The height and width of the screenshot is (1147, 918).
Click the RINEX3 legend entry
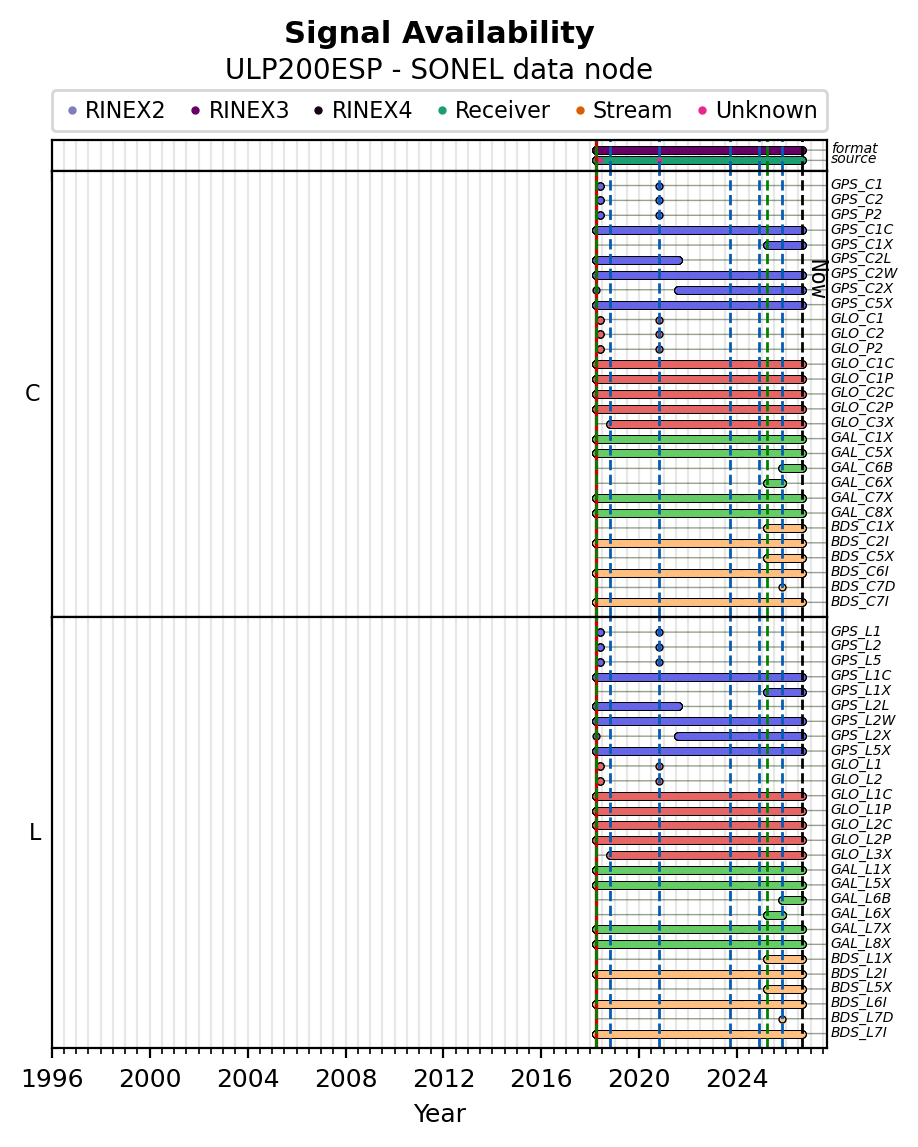pos(240,110)
